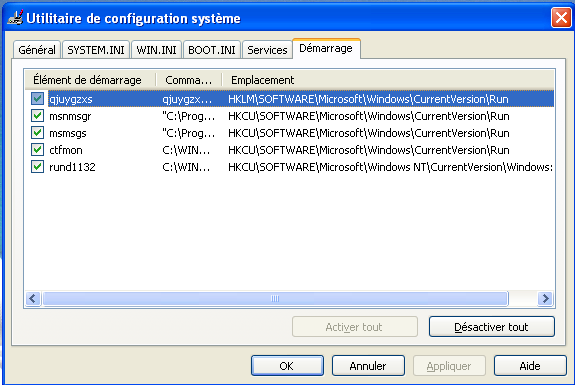The height and width of the screenshot is (386, 575).
Task: Select the qjuygzxs row name
Action: tap(71, 99)
